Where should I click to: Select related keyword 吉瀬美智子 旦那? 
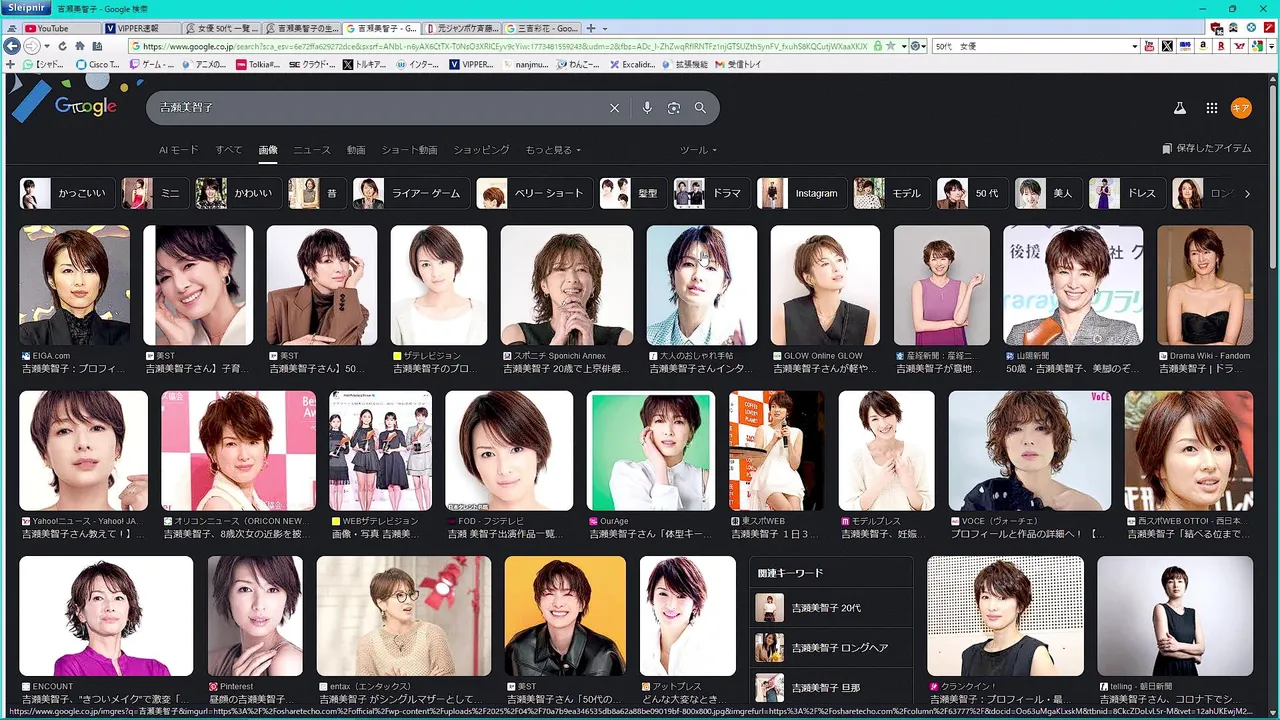coord(831,688)
